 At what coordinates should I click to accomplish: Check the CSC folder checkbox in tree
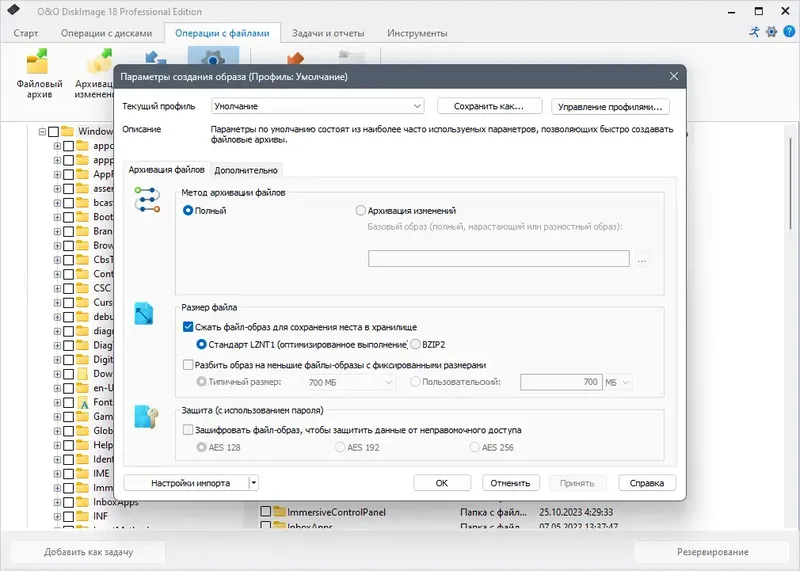click(69, 288)
